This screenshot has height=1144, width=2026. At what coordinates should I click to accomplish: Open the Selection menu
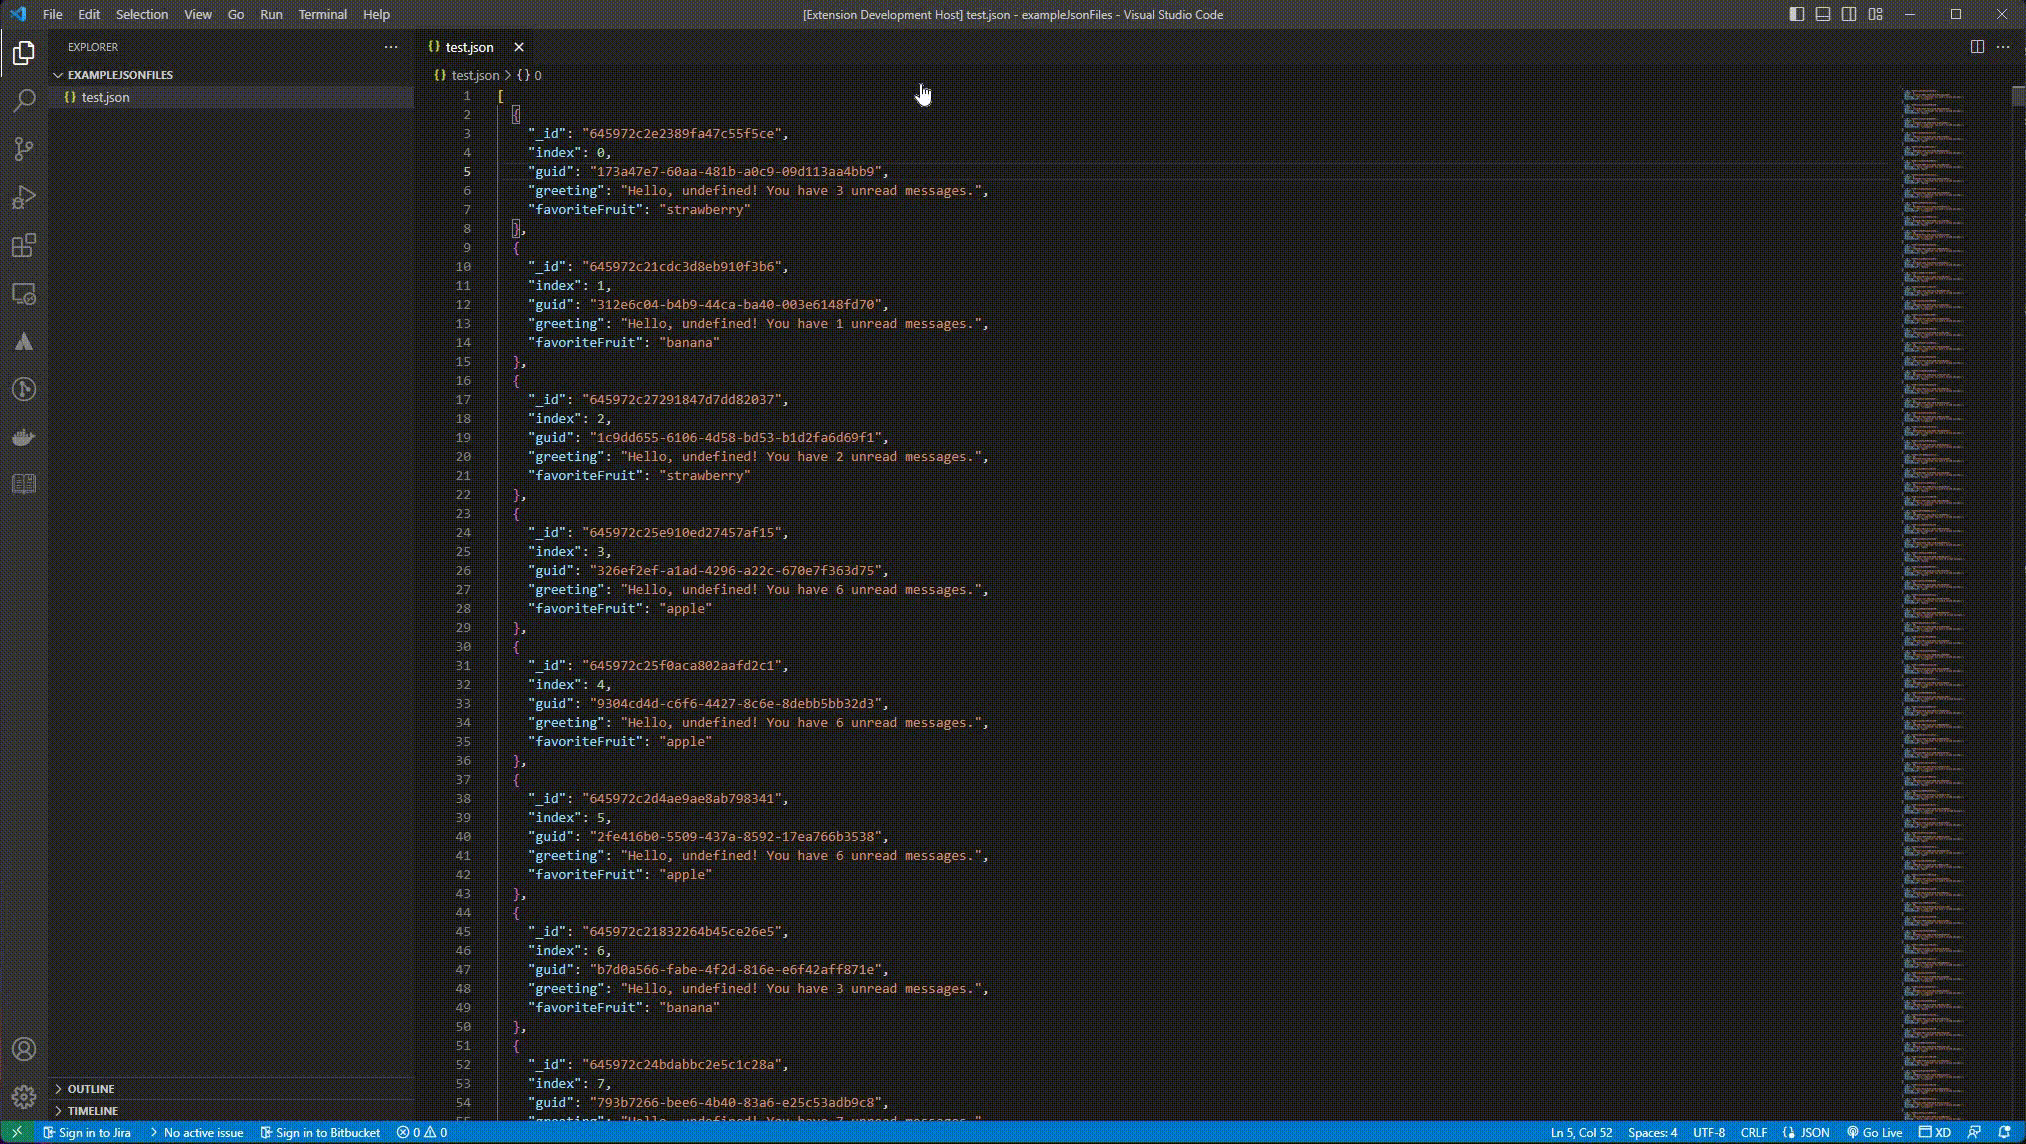(141, 14)
